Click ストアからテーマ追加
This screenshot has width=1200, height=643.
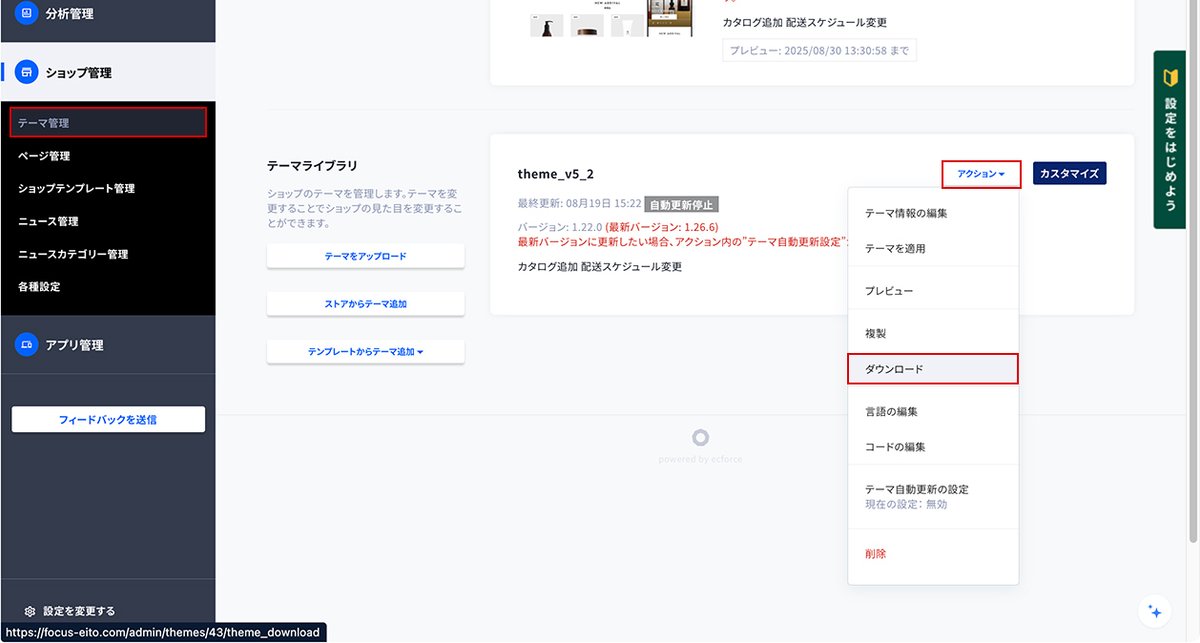coord(365,303)
